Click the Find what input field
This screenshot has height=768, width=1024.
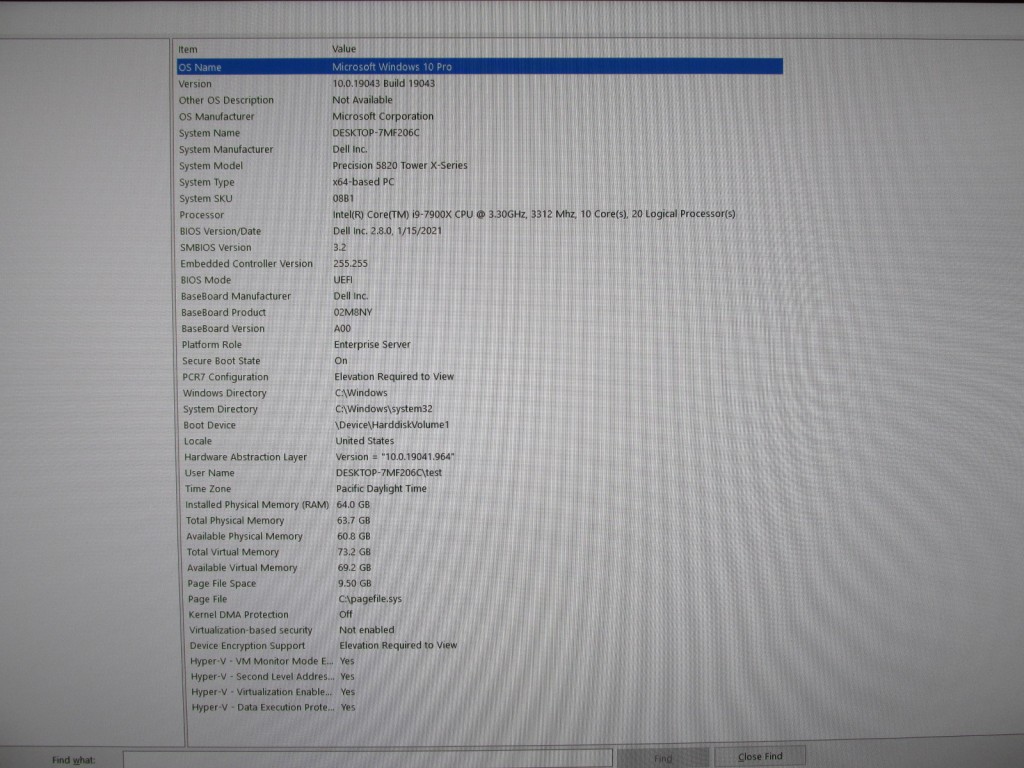[x=368, y=759]
